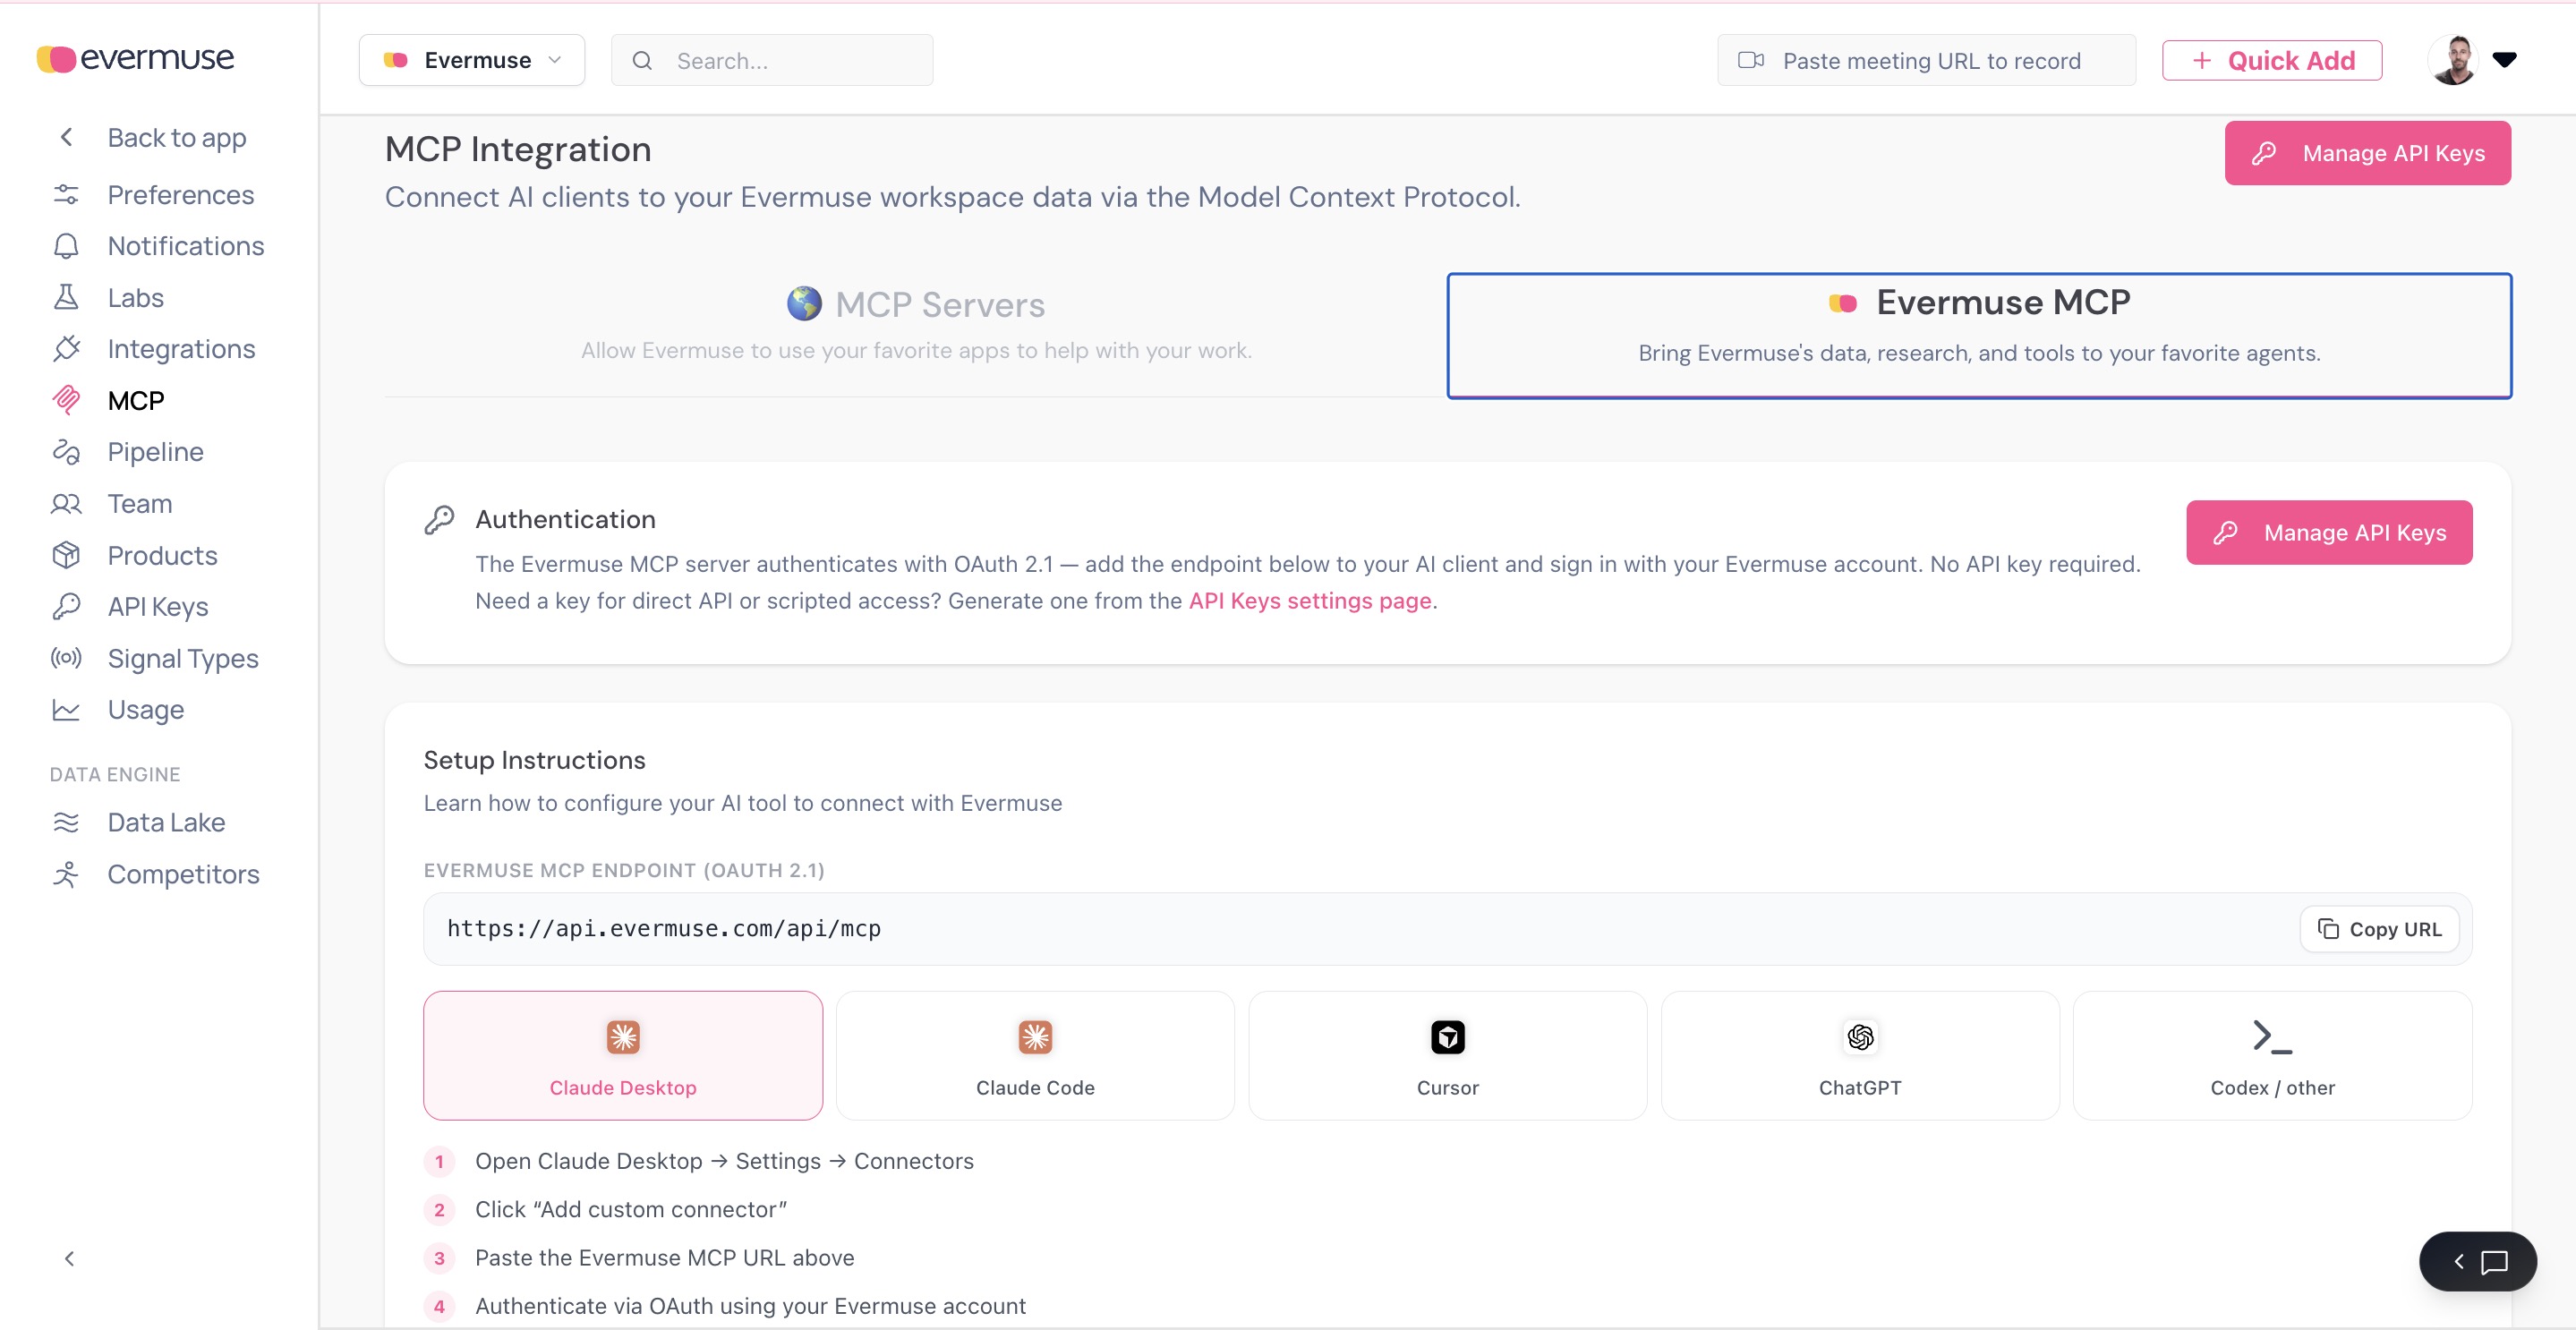The image size is (2576, 1330).
Task: Click the user avatar photo
Action: click(x=2454, y=60)
